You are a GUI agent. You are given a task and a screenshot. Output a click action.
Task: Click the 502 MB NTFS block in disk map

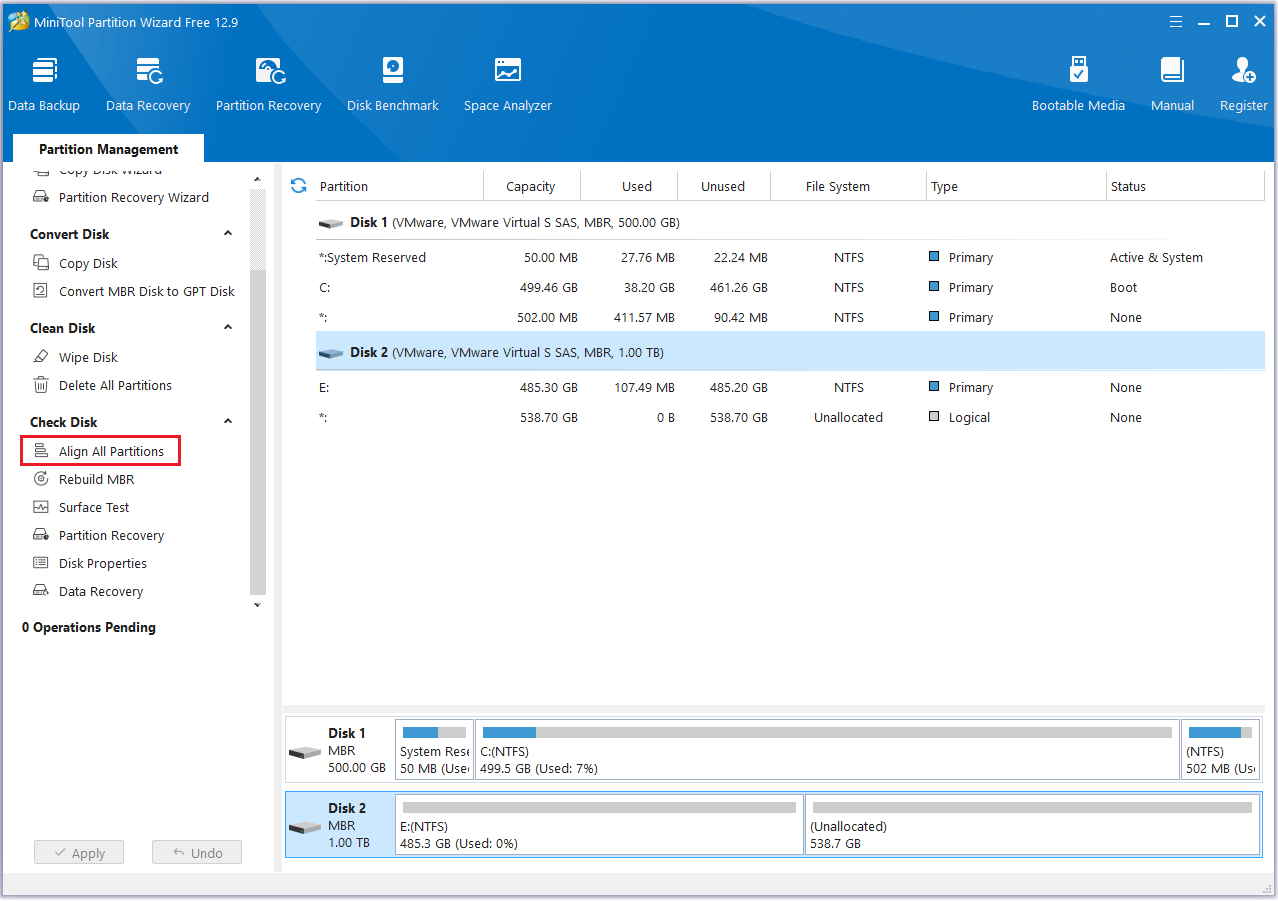coord(1220,749)
